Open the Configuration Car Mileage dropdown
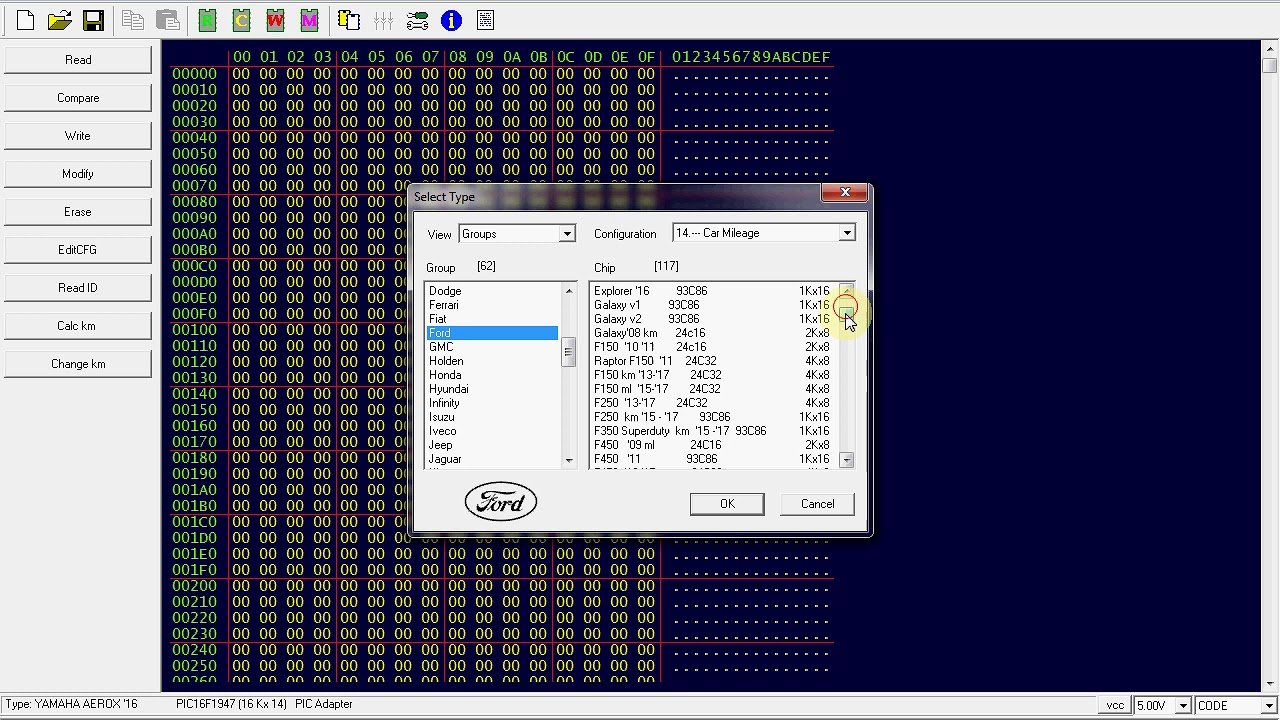1280x720 pixels. point(846,233)
